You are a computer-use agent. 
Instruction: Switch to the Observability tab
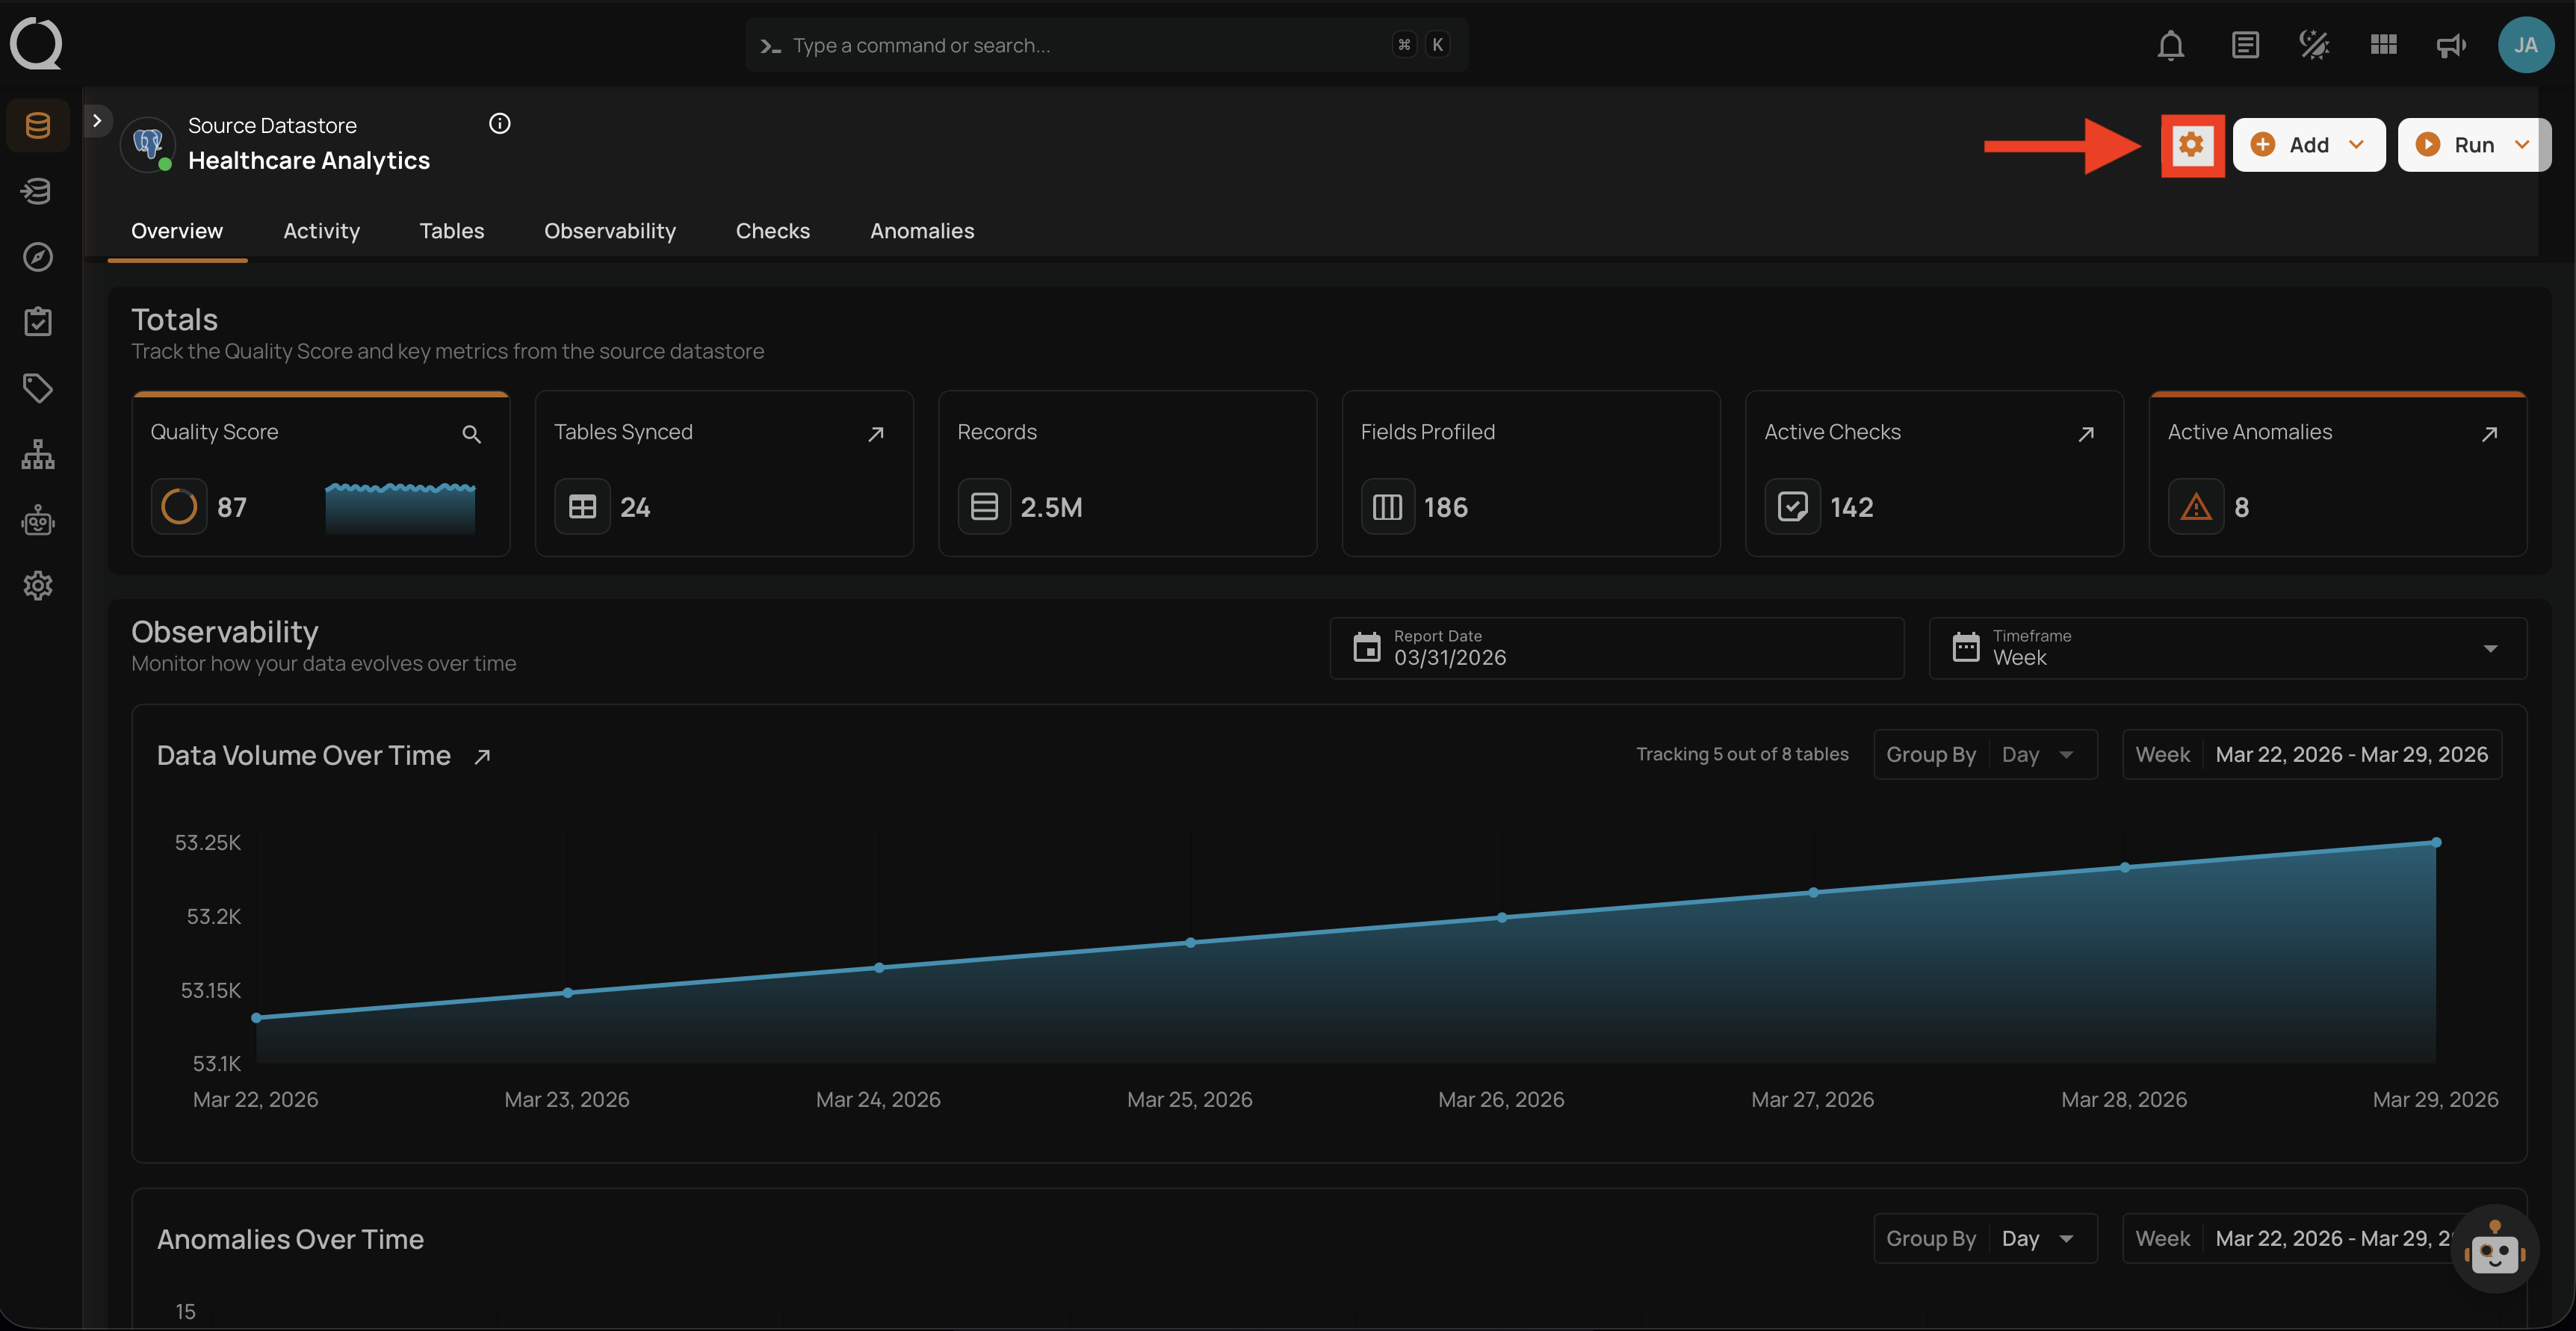(x=609, y=231)
